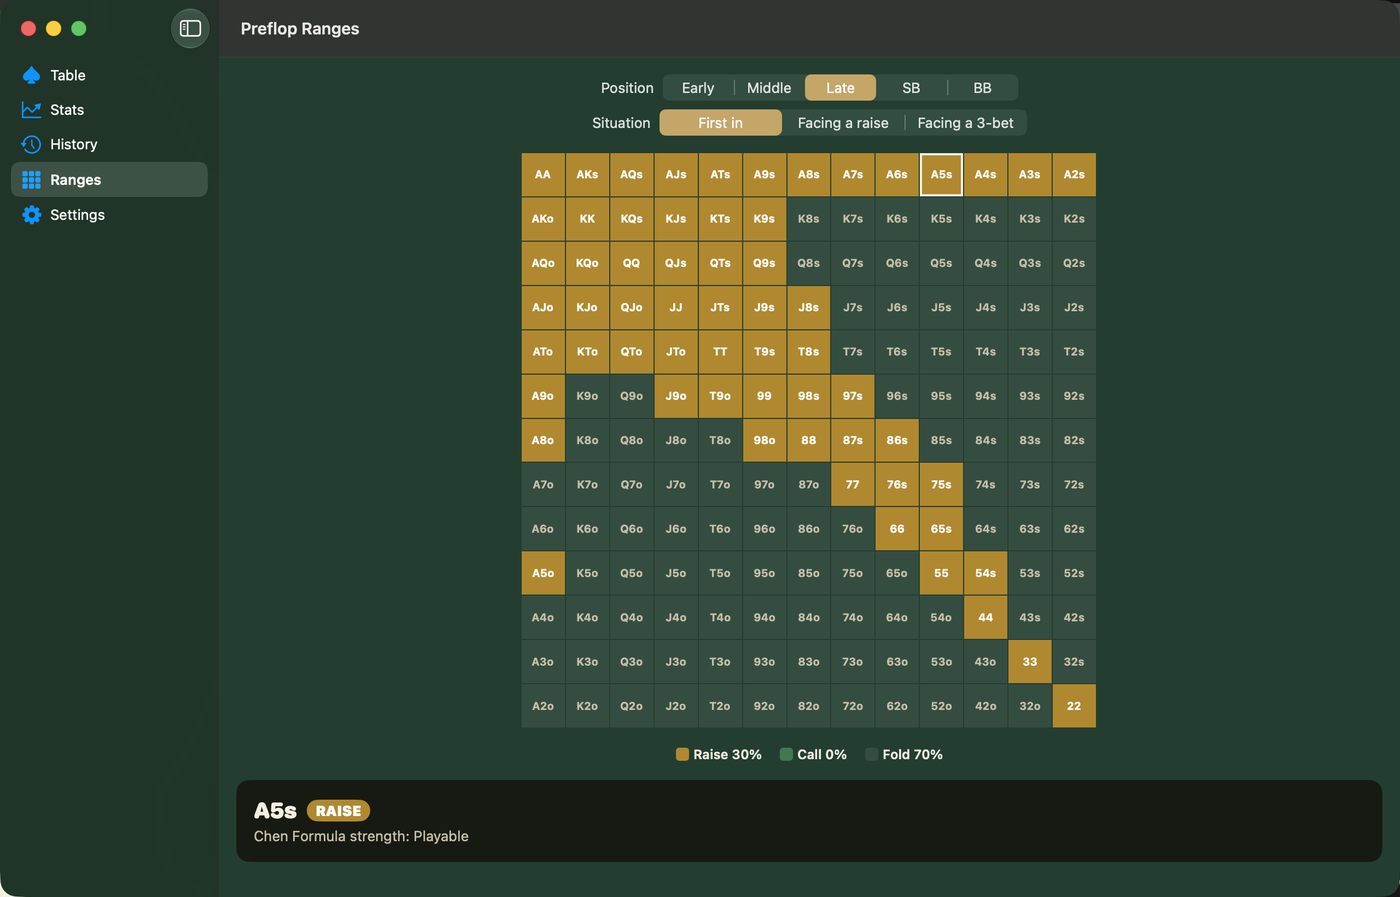
Task: Select the 33 pair cell
Action: tap(1030, 662)
